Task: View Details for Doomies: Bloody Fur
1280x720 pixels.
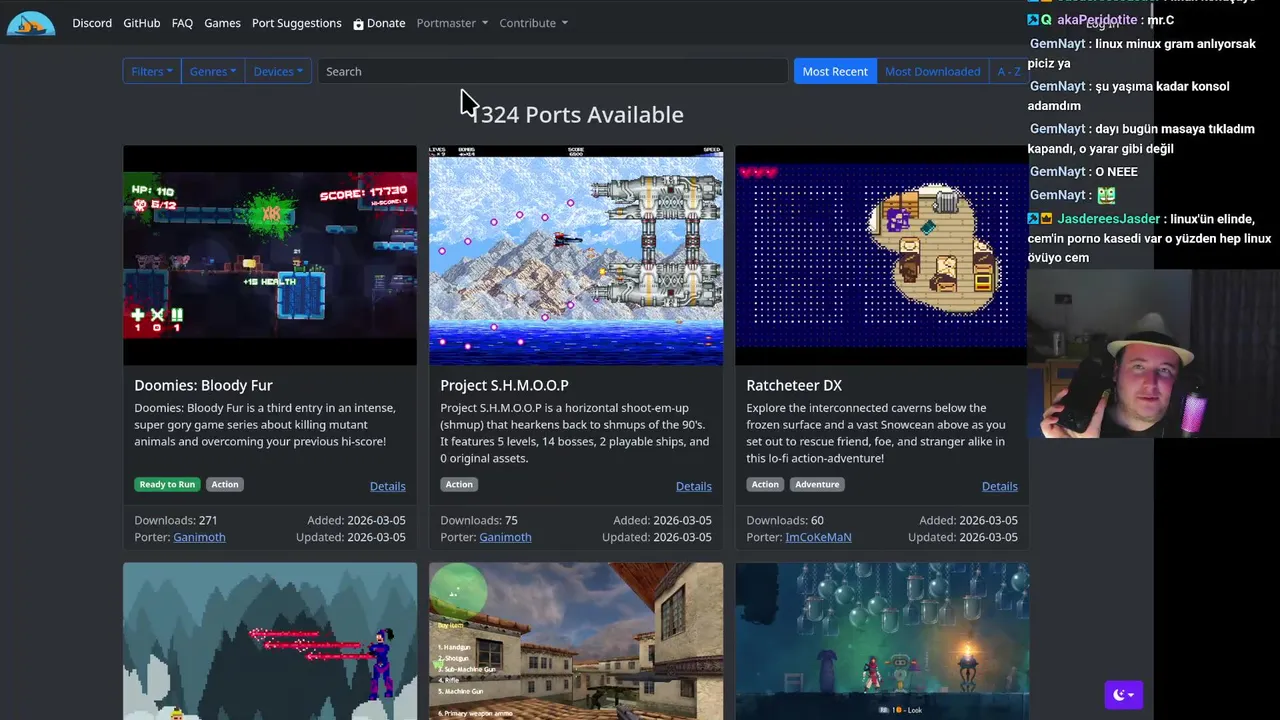Action: tap(387, 486)
